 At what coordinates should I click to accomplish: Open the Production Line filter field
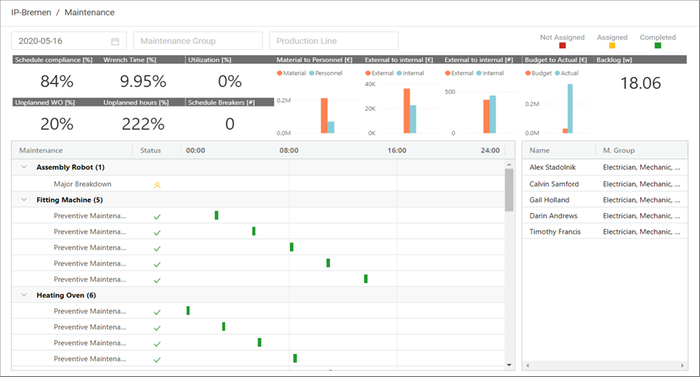[x=333, y=41]
